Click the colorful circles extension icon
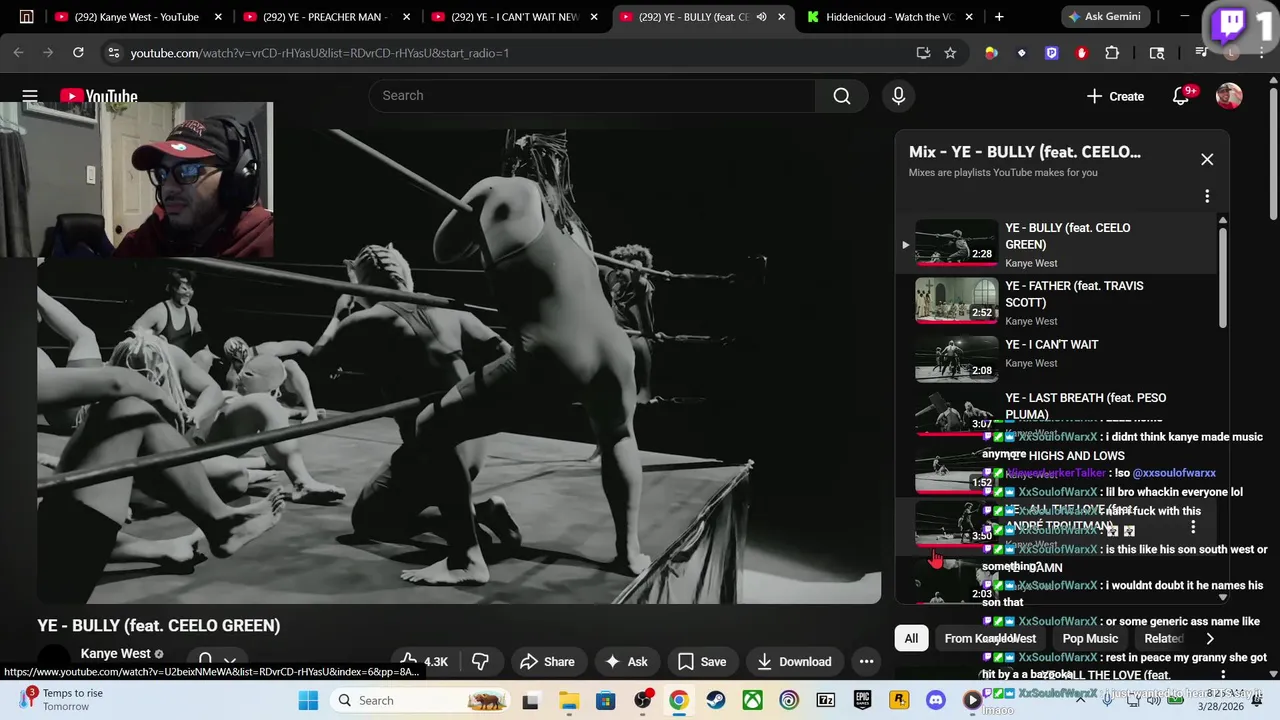1280x720 pixels. point(991,52)
